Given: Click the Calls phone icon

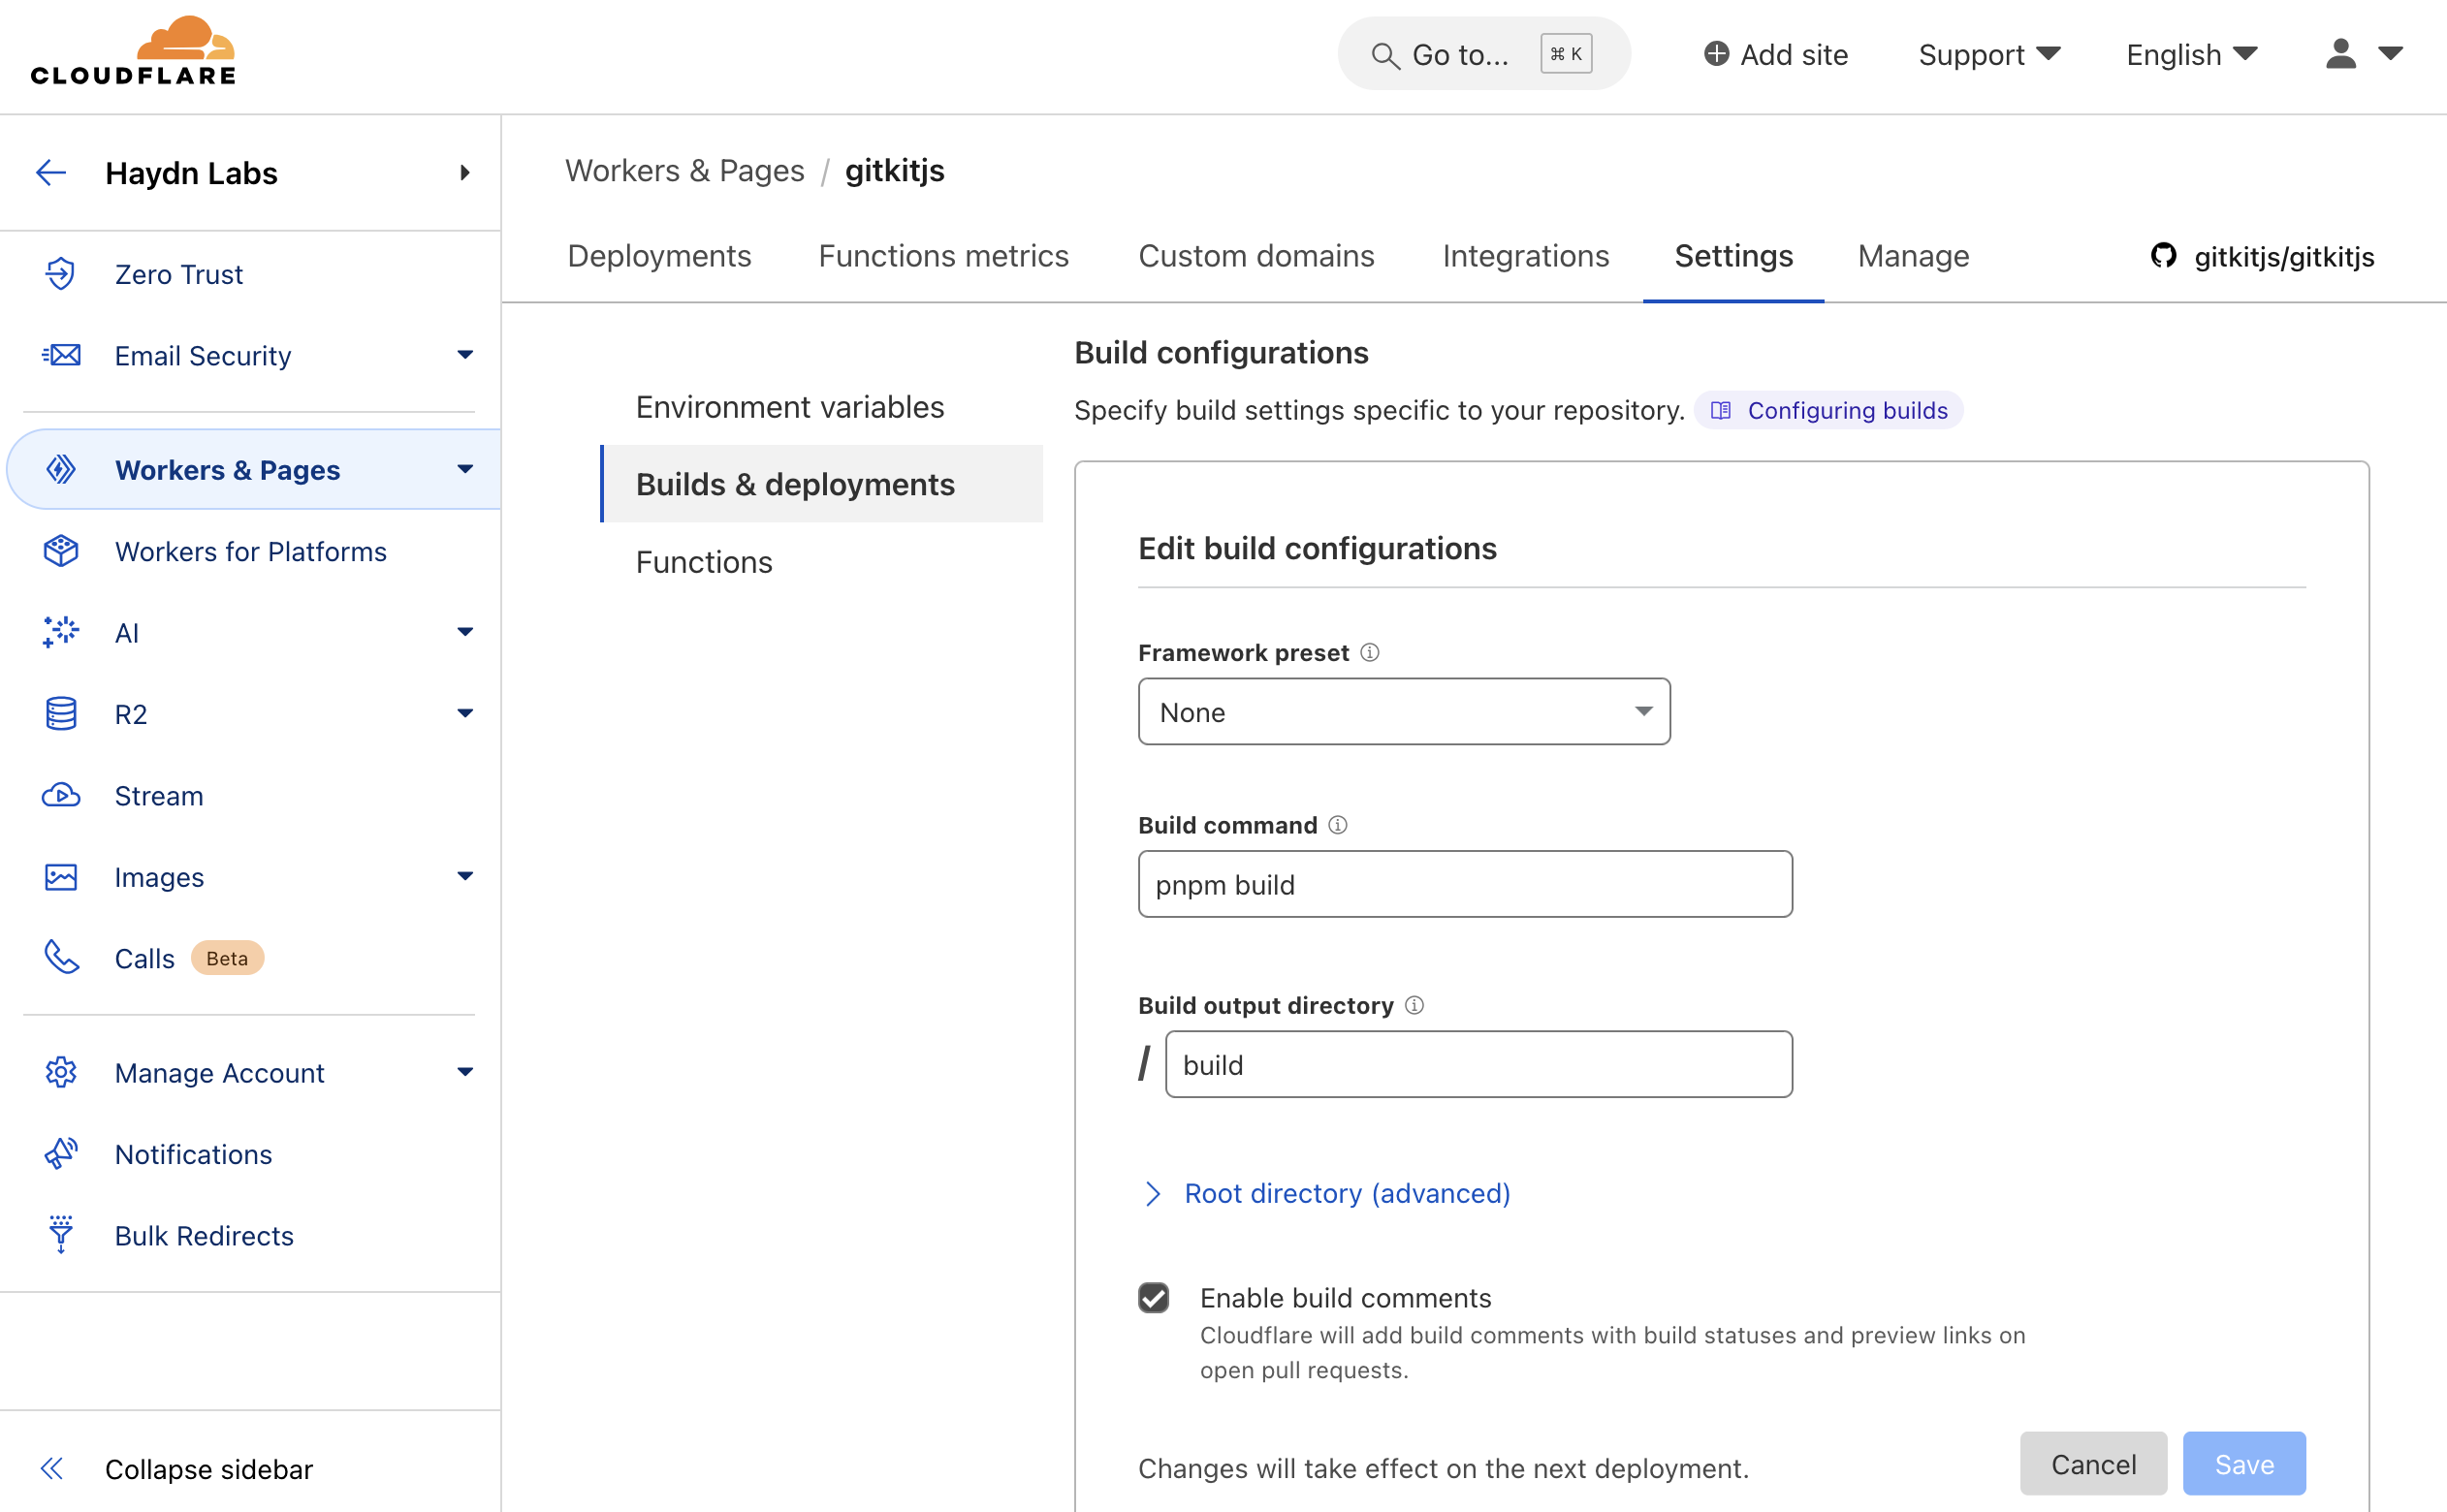Looking at the screenshot, I should 61,958.
